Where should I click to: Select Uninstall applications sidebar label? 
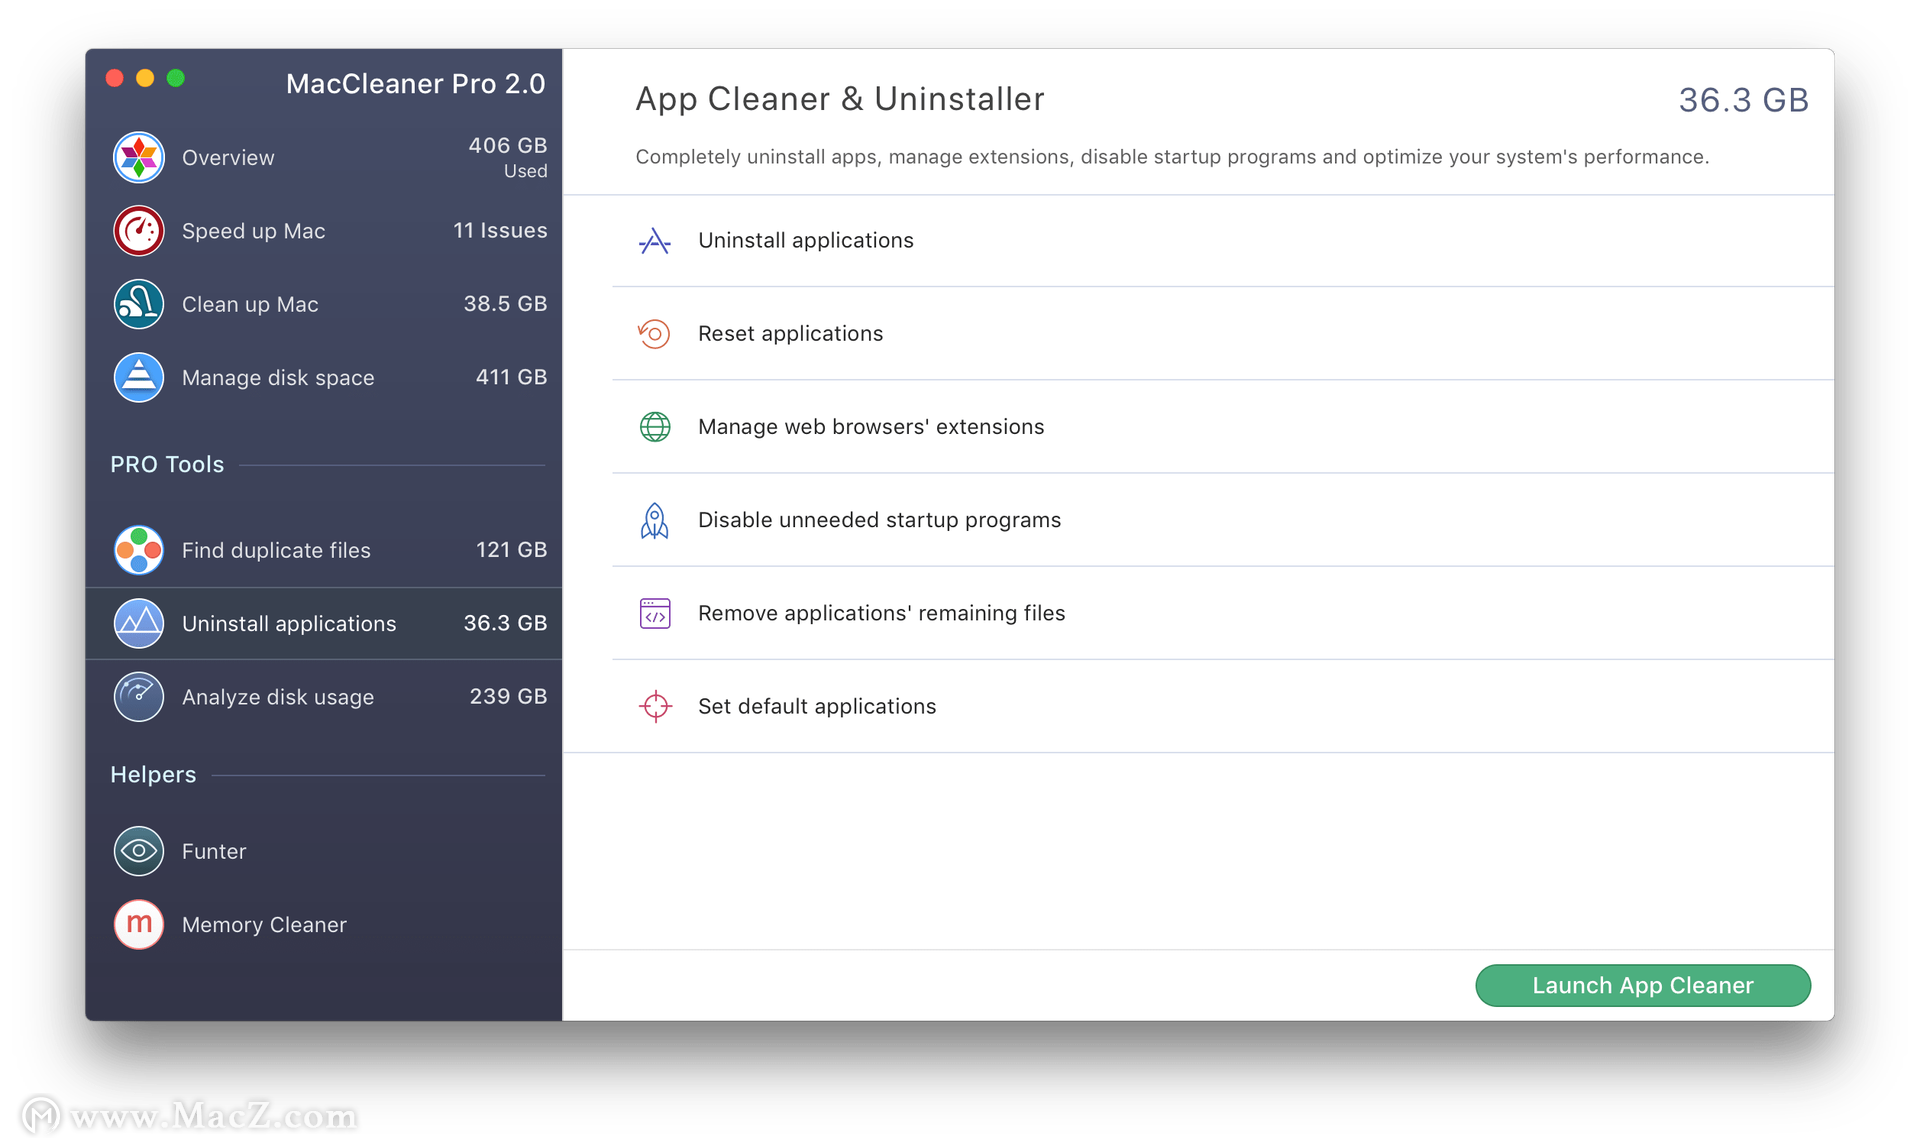289,624
